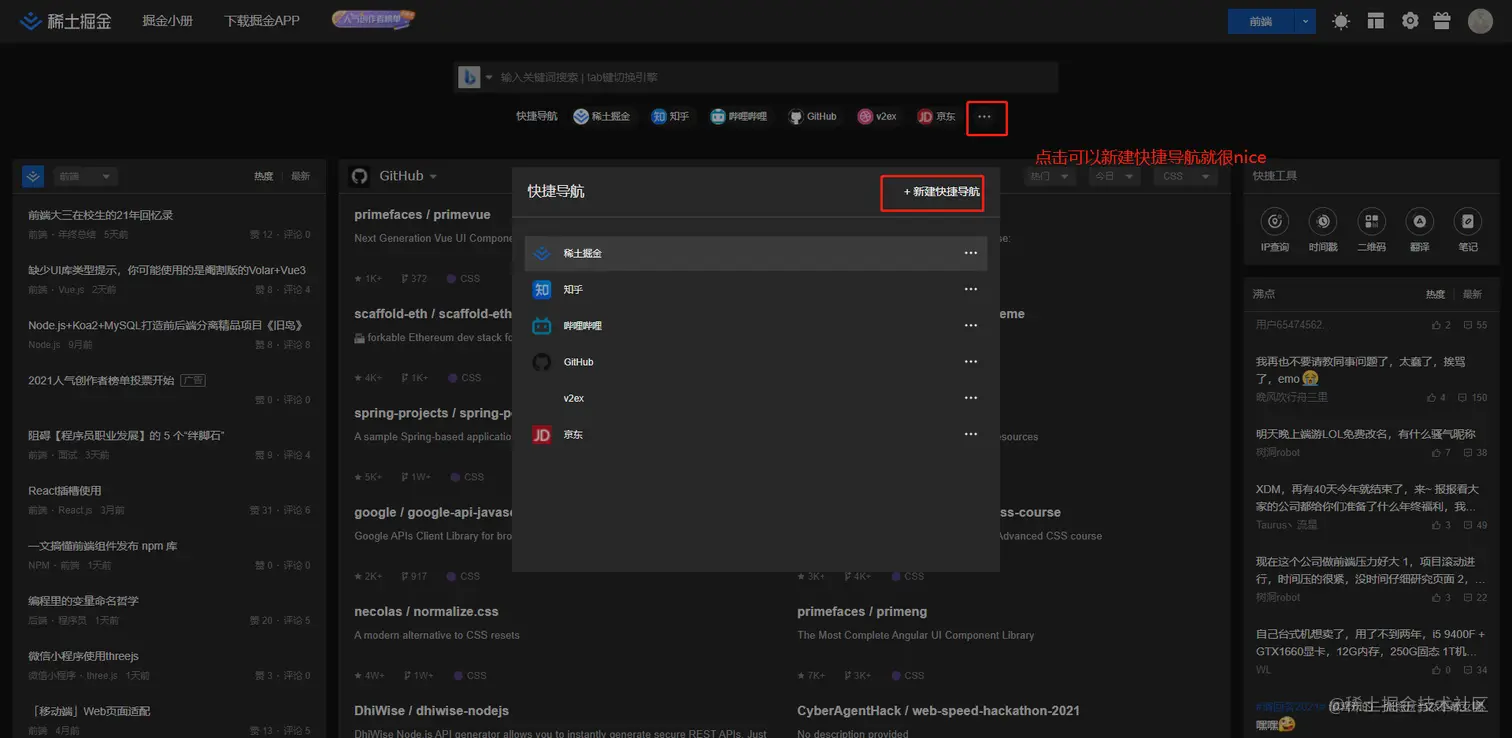This screenshot has height=738, width=1512.
Task: Open the 下载掘金APP header menu item
Action: (262, 21)
